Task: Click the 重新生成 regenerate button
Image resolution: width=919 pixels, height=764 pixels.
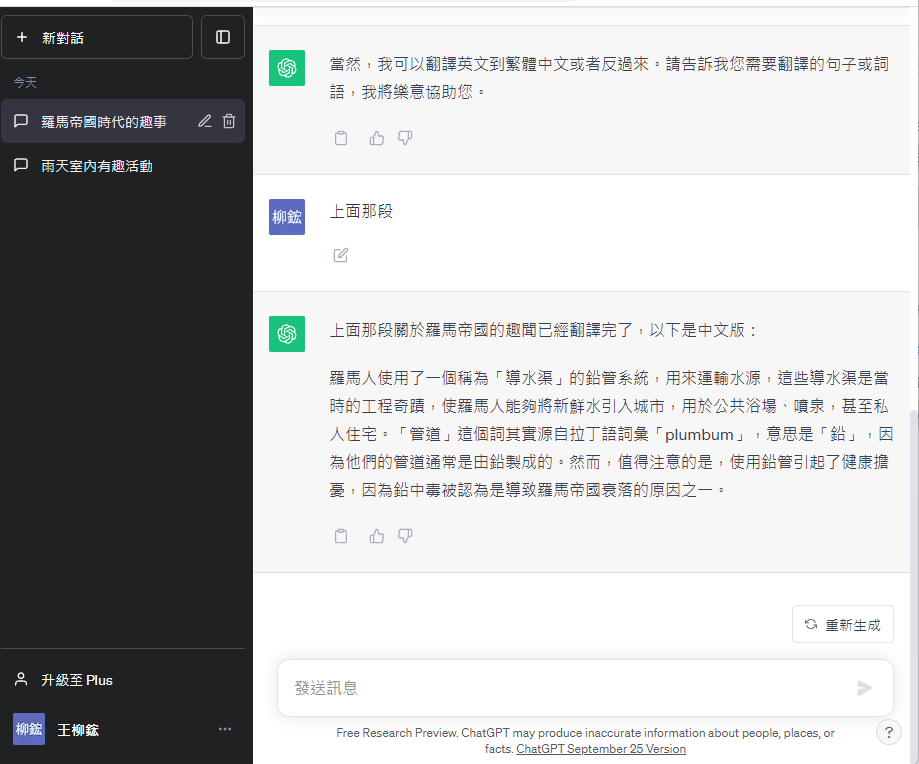Action: pos(843,625)
